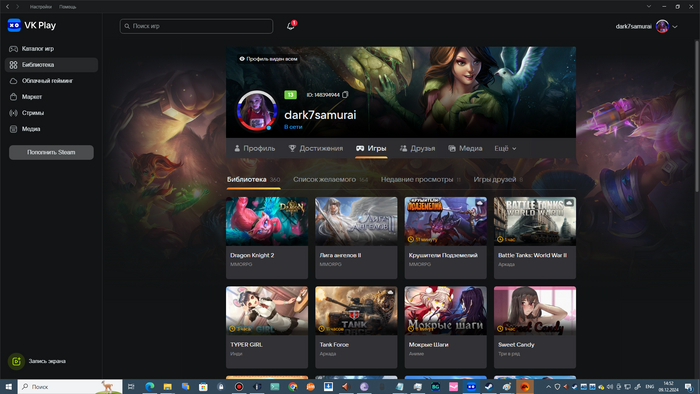This screenshot has height=394, width=700.
Task: Click the Пополнить Steam button
Action: click(x=51, y=152)
